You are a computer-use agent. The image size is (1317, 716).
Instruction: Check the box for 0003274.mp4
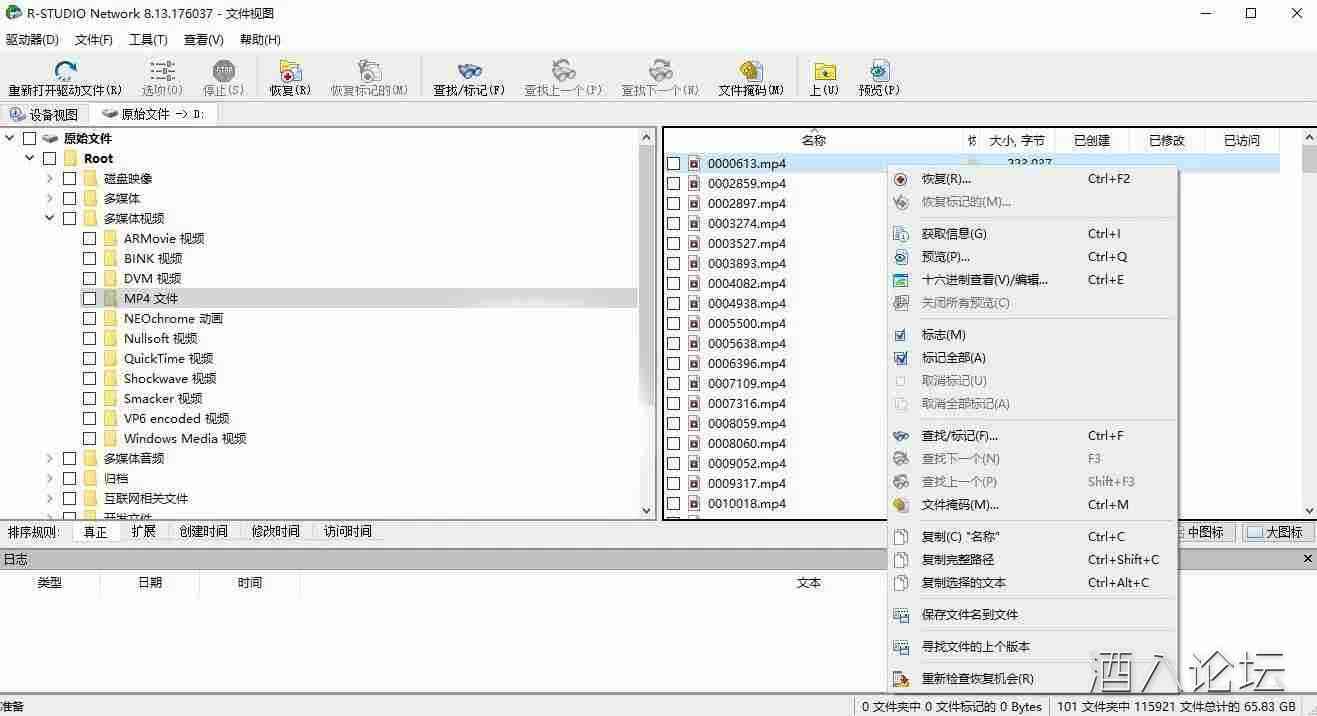pyautogui.click(x=673, y=223)
